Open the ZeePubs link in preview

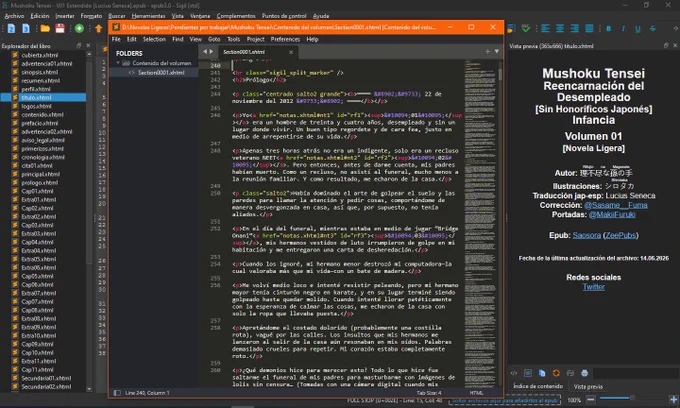[621, 235]
